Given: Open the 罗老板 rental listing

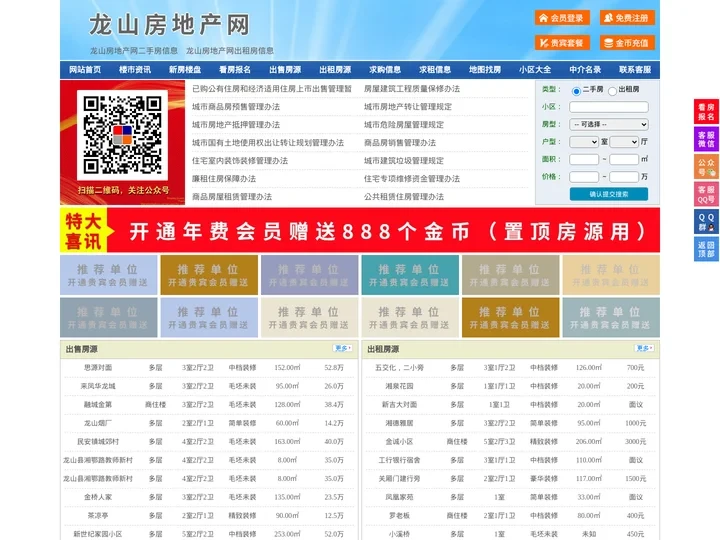Looking at the screenshot, I should [399, 516].
